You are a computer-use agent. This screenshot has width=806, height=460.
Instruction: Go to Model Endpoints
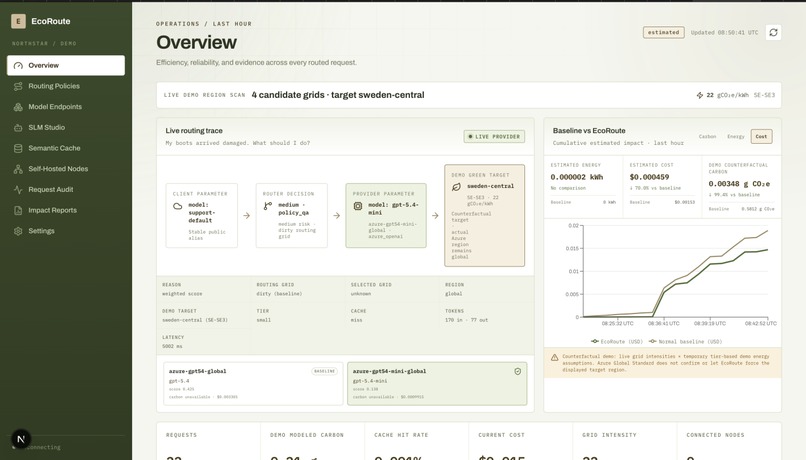tap(66, 106)
